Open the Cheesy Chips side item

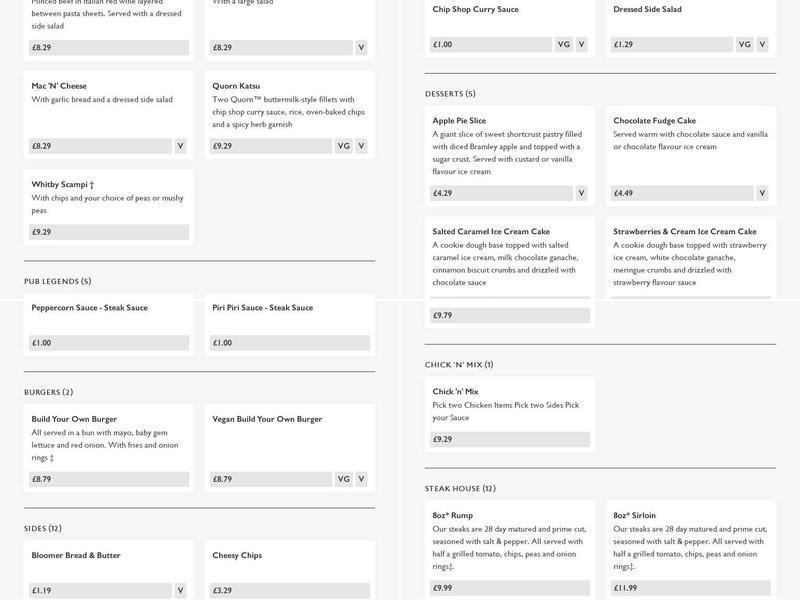(237, 556)
